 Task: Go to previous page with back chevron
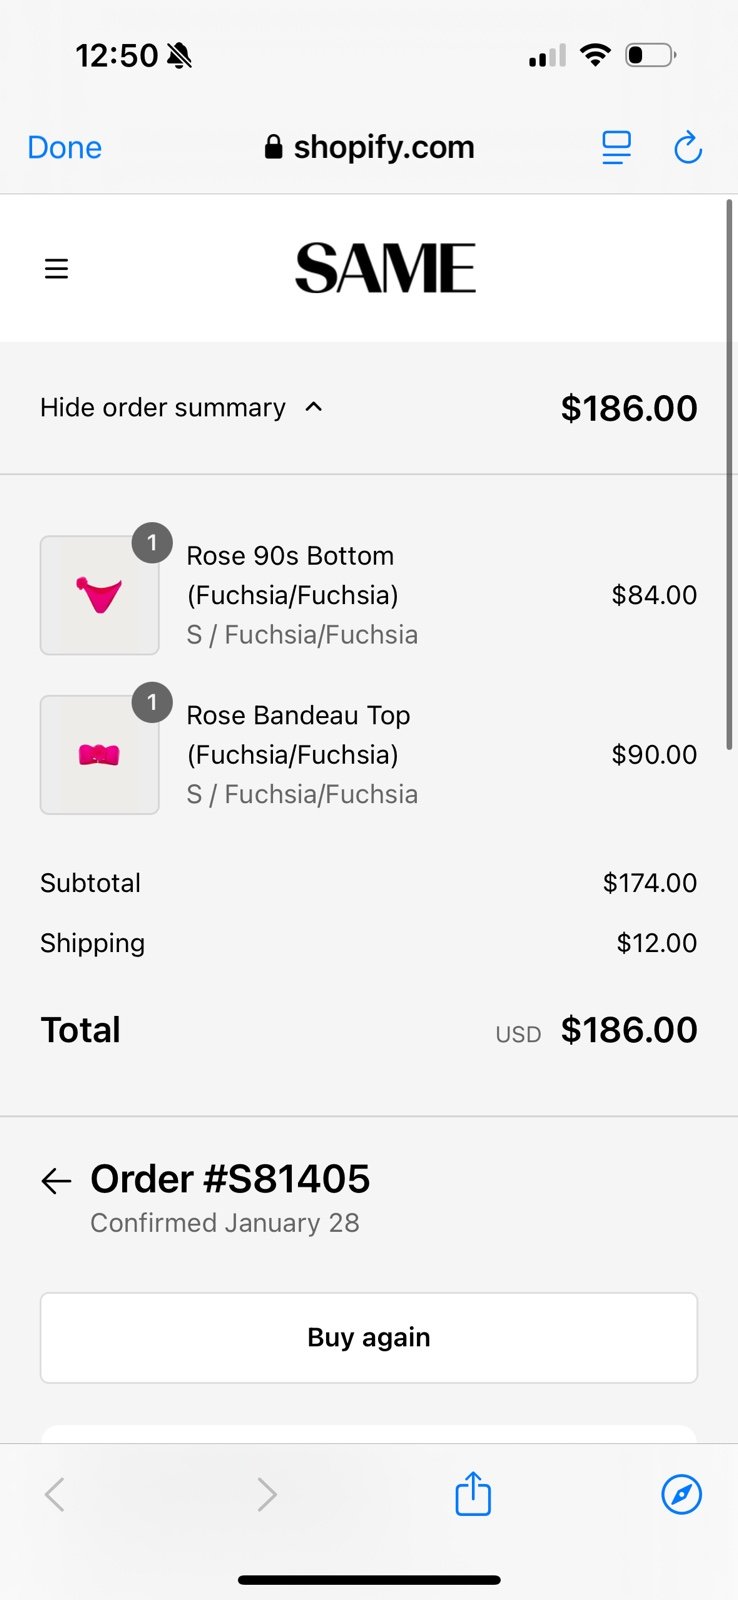tap(55, 1495)
